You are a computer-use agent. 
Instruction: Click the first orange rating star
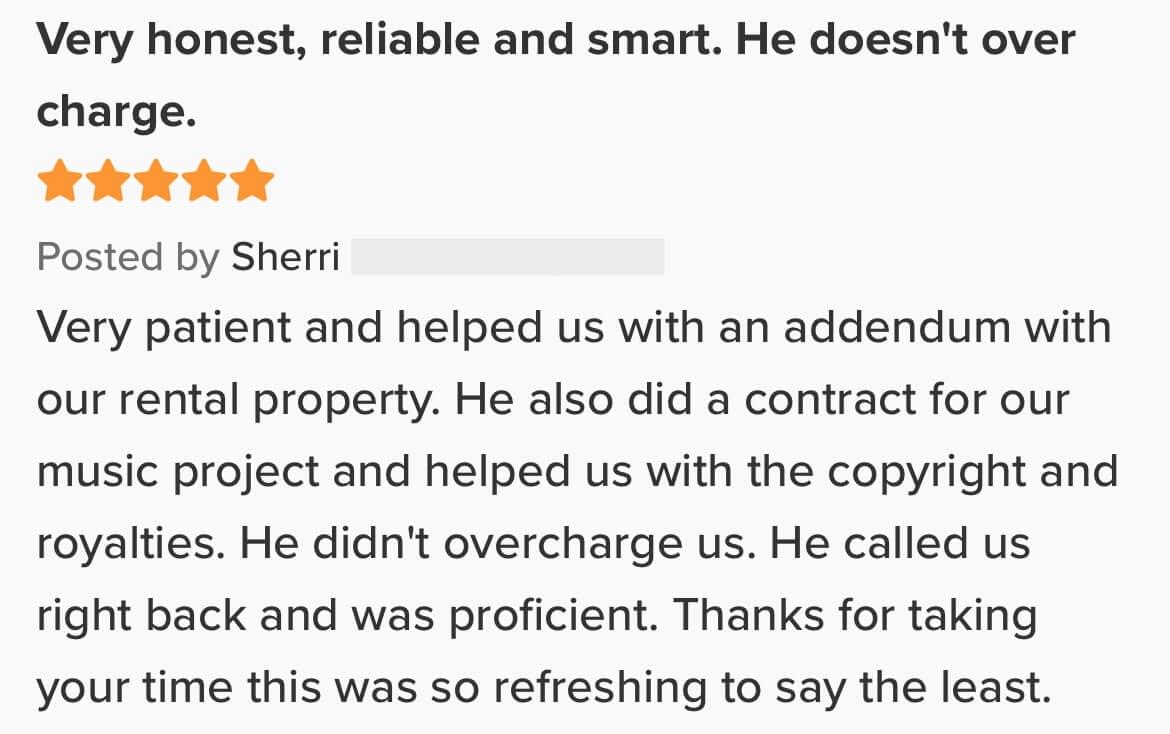point(60,182)
